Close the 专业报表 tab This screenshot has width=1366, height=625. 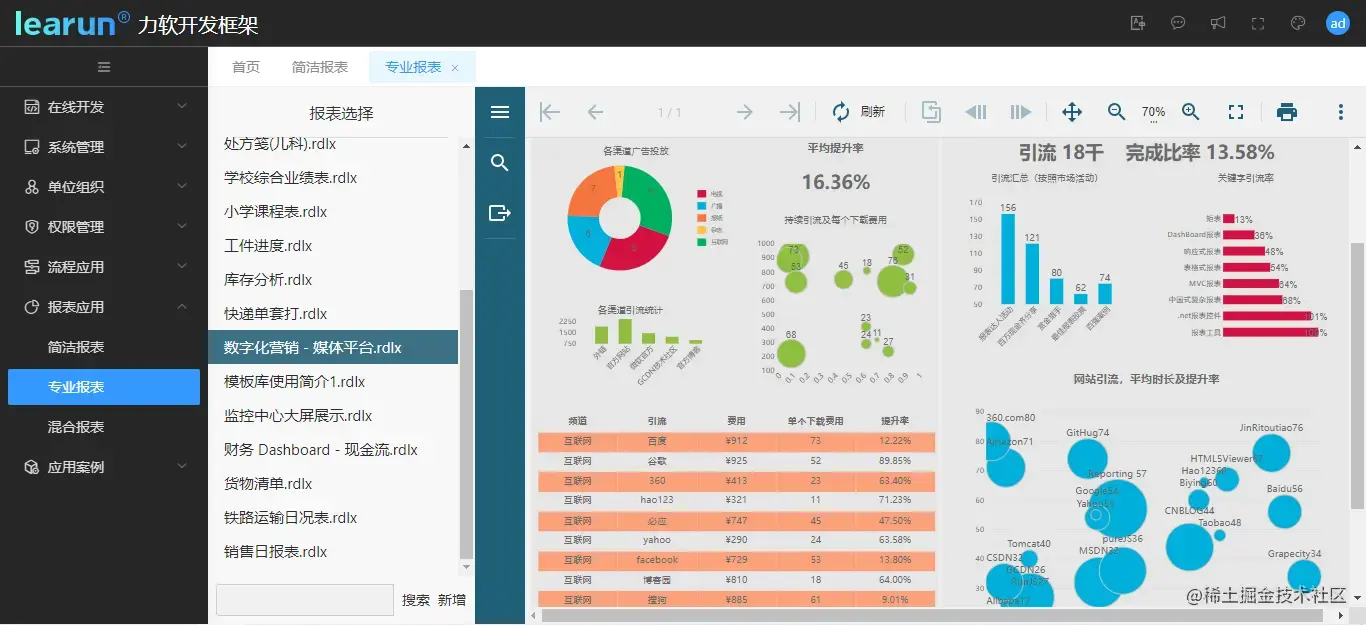tap(455, 68)
